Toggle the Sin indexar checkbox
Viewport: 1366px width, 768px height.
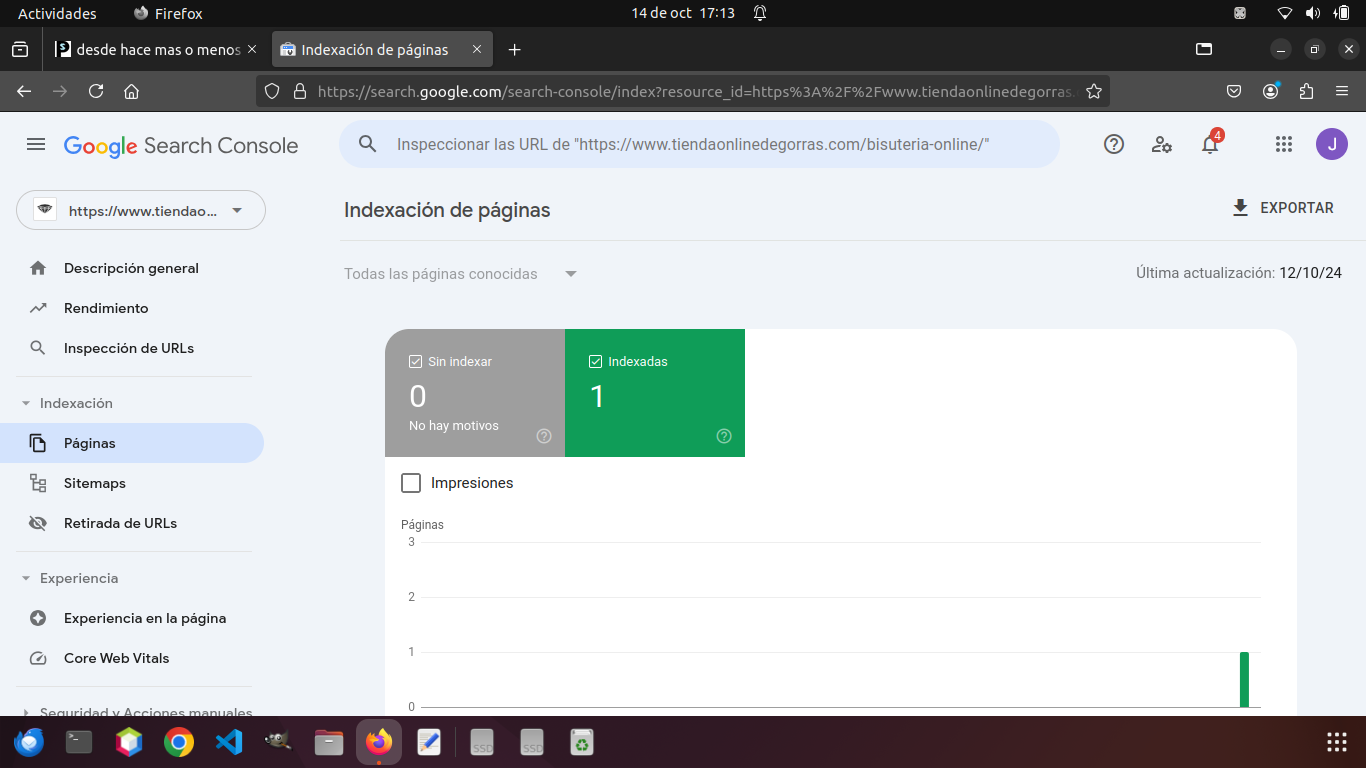[x=416, y=361]
